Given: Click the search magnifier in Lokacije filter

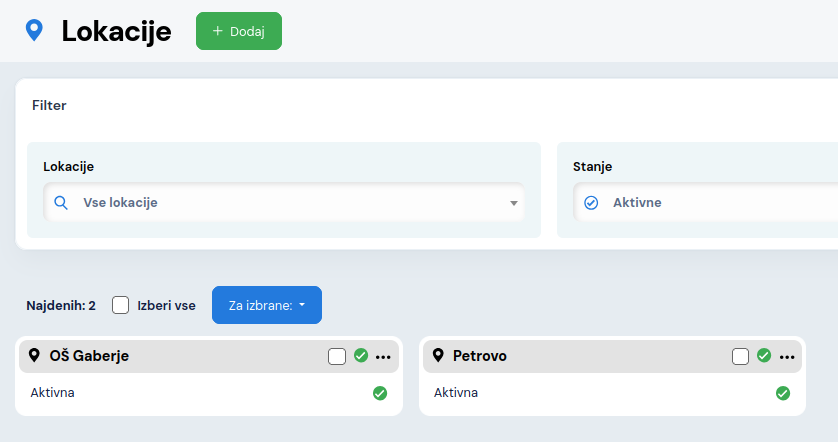Looking at the screenshot, I should (x=61, y=203).
